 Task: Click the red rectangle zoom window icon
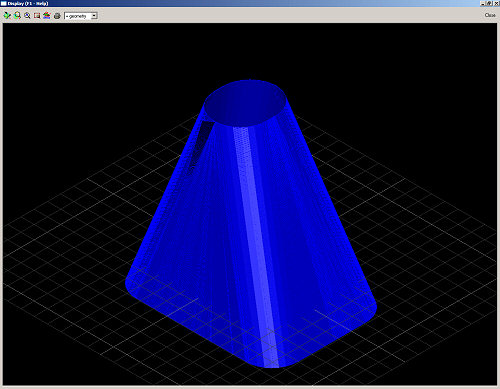37,16
